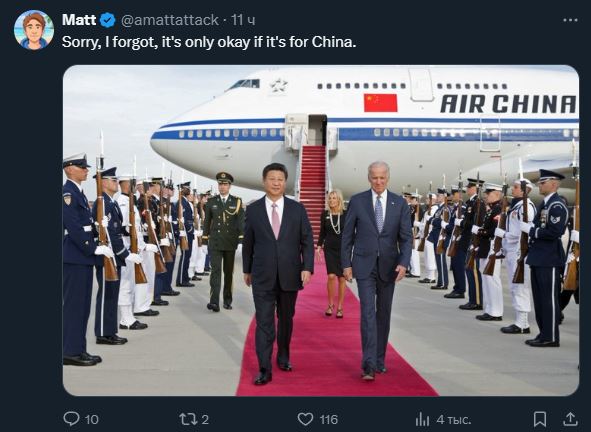Click AIR CHINA lettering in the photo
The height and width of the screenshot is (432, 591).
(508, 104)
